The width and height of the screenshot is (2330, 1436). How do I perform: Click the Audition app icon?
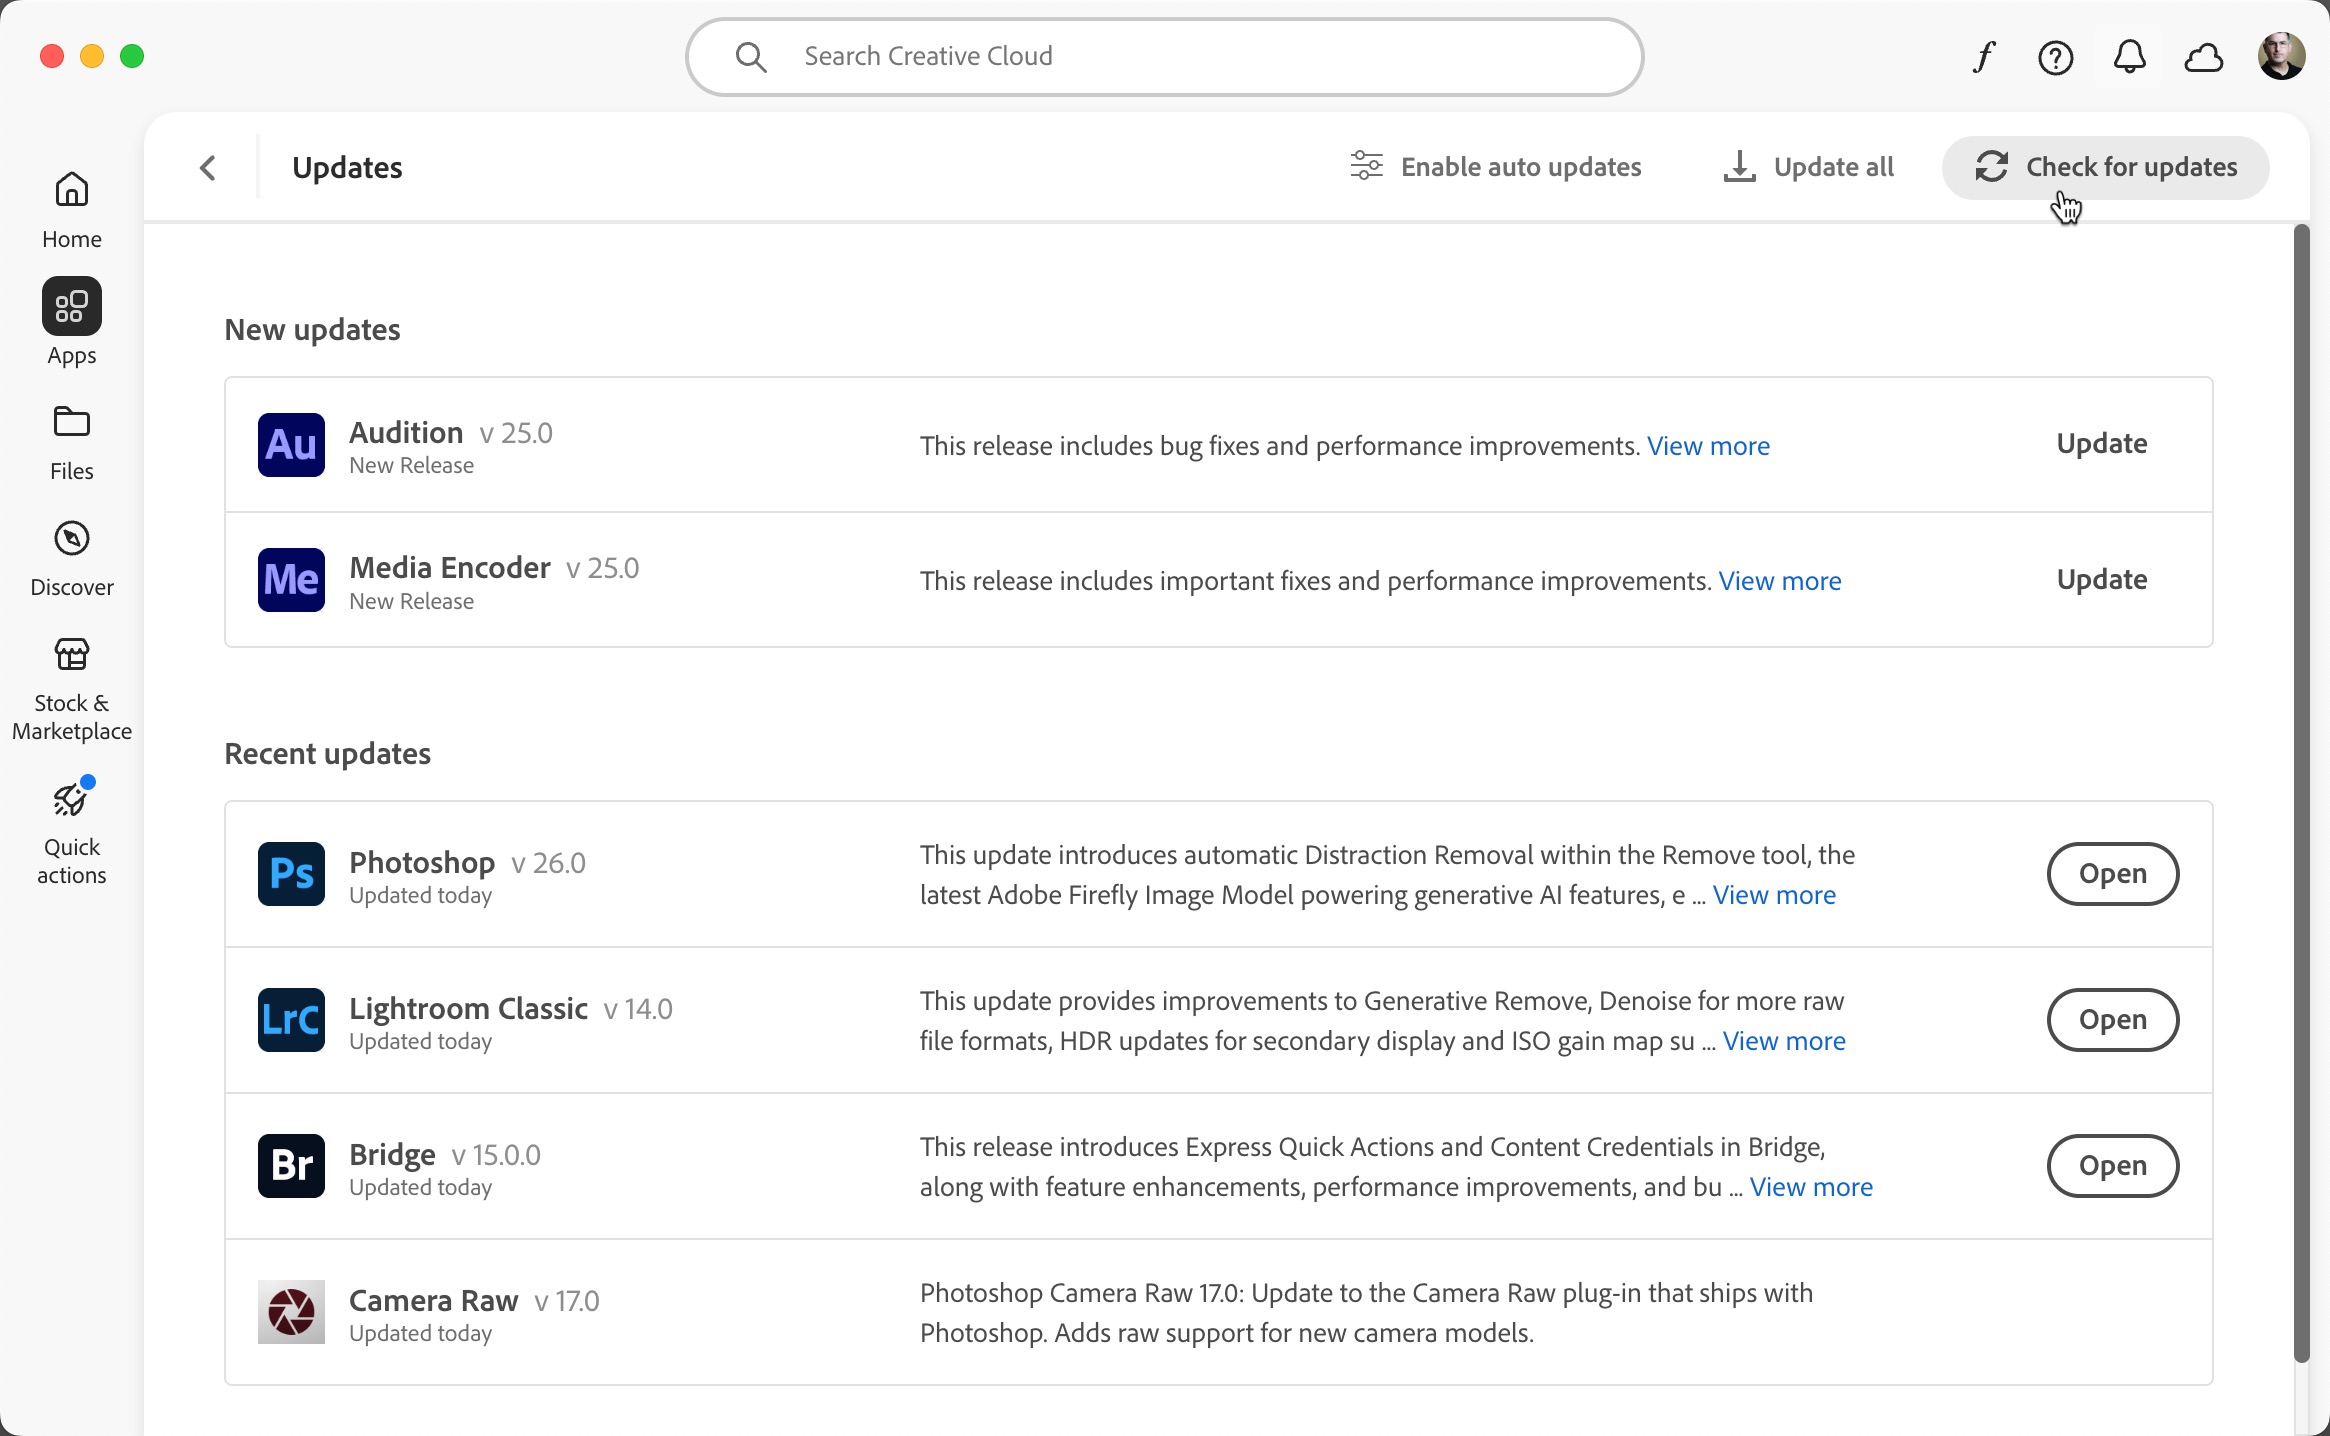point(290,444)
